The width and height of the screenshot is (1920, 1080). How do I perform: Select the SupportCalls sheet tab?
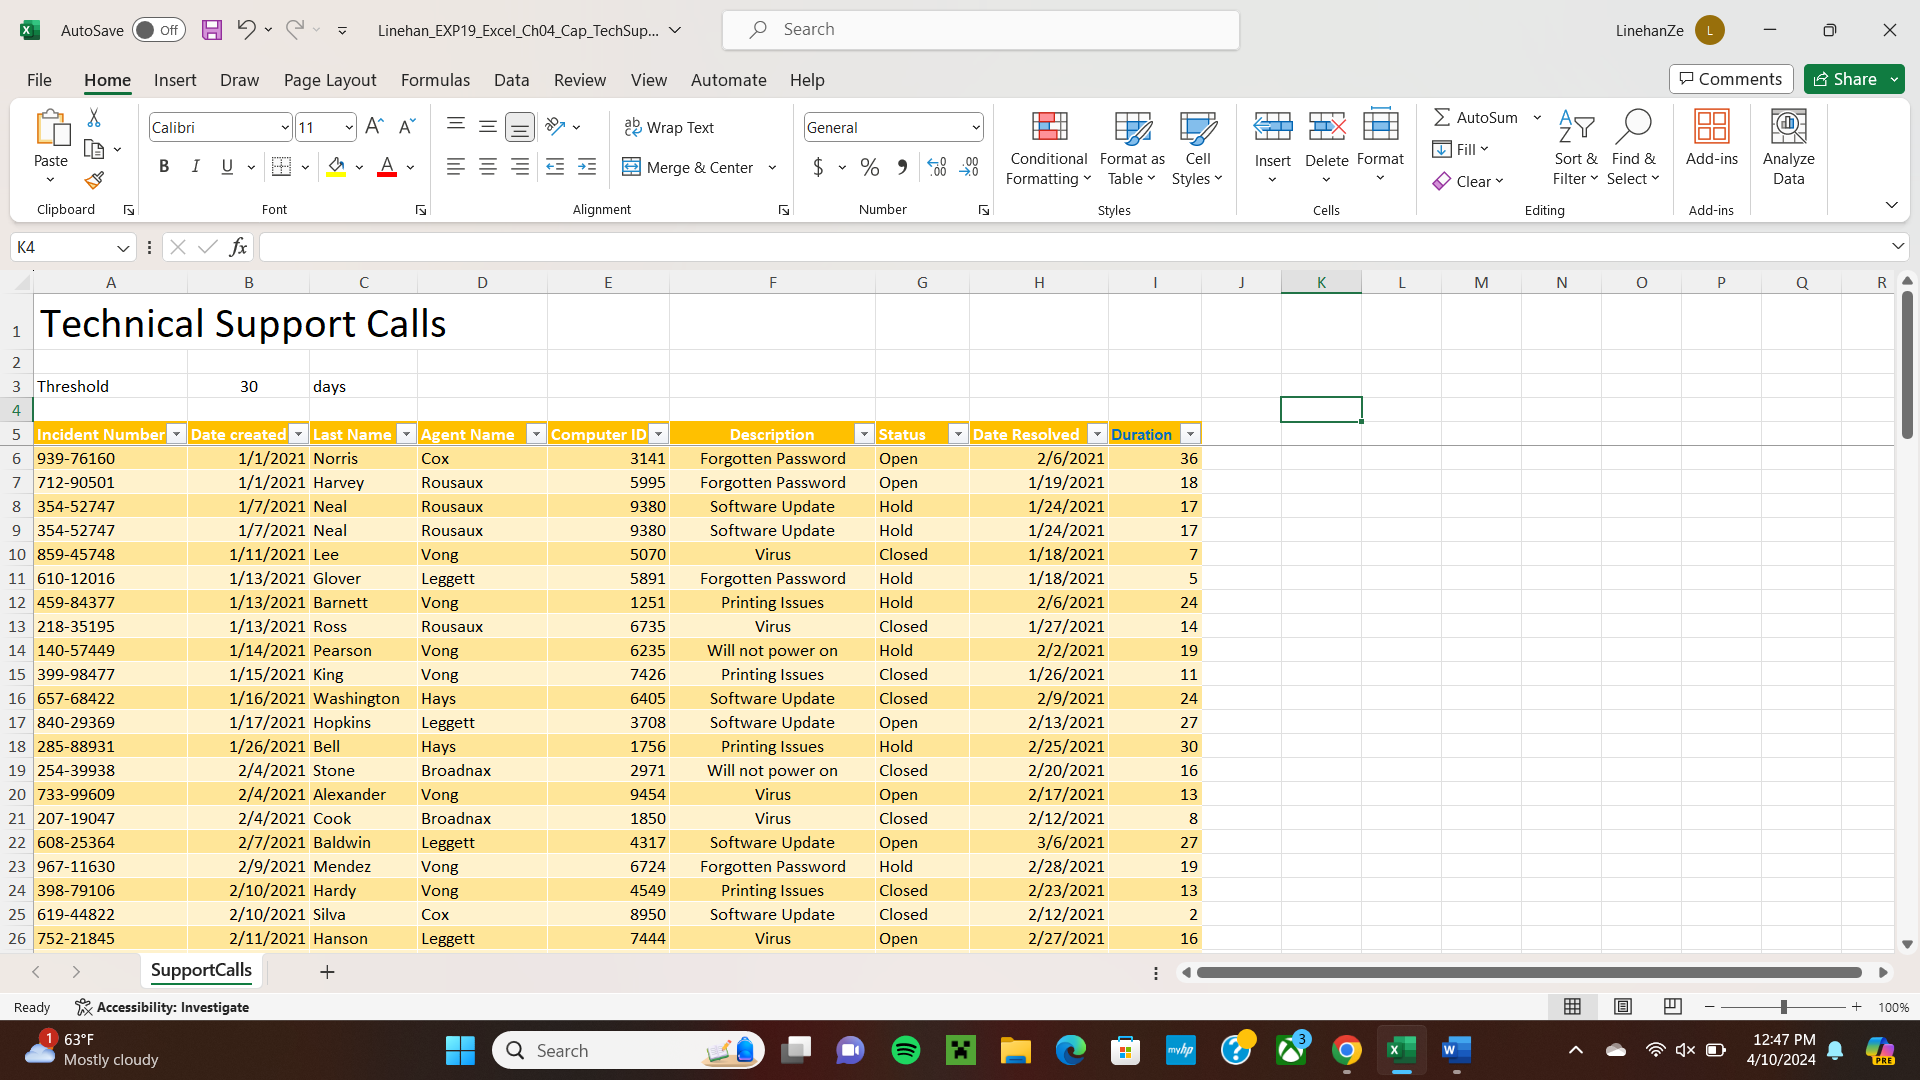click(201, 970)
